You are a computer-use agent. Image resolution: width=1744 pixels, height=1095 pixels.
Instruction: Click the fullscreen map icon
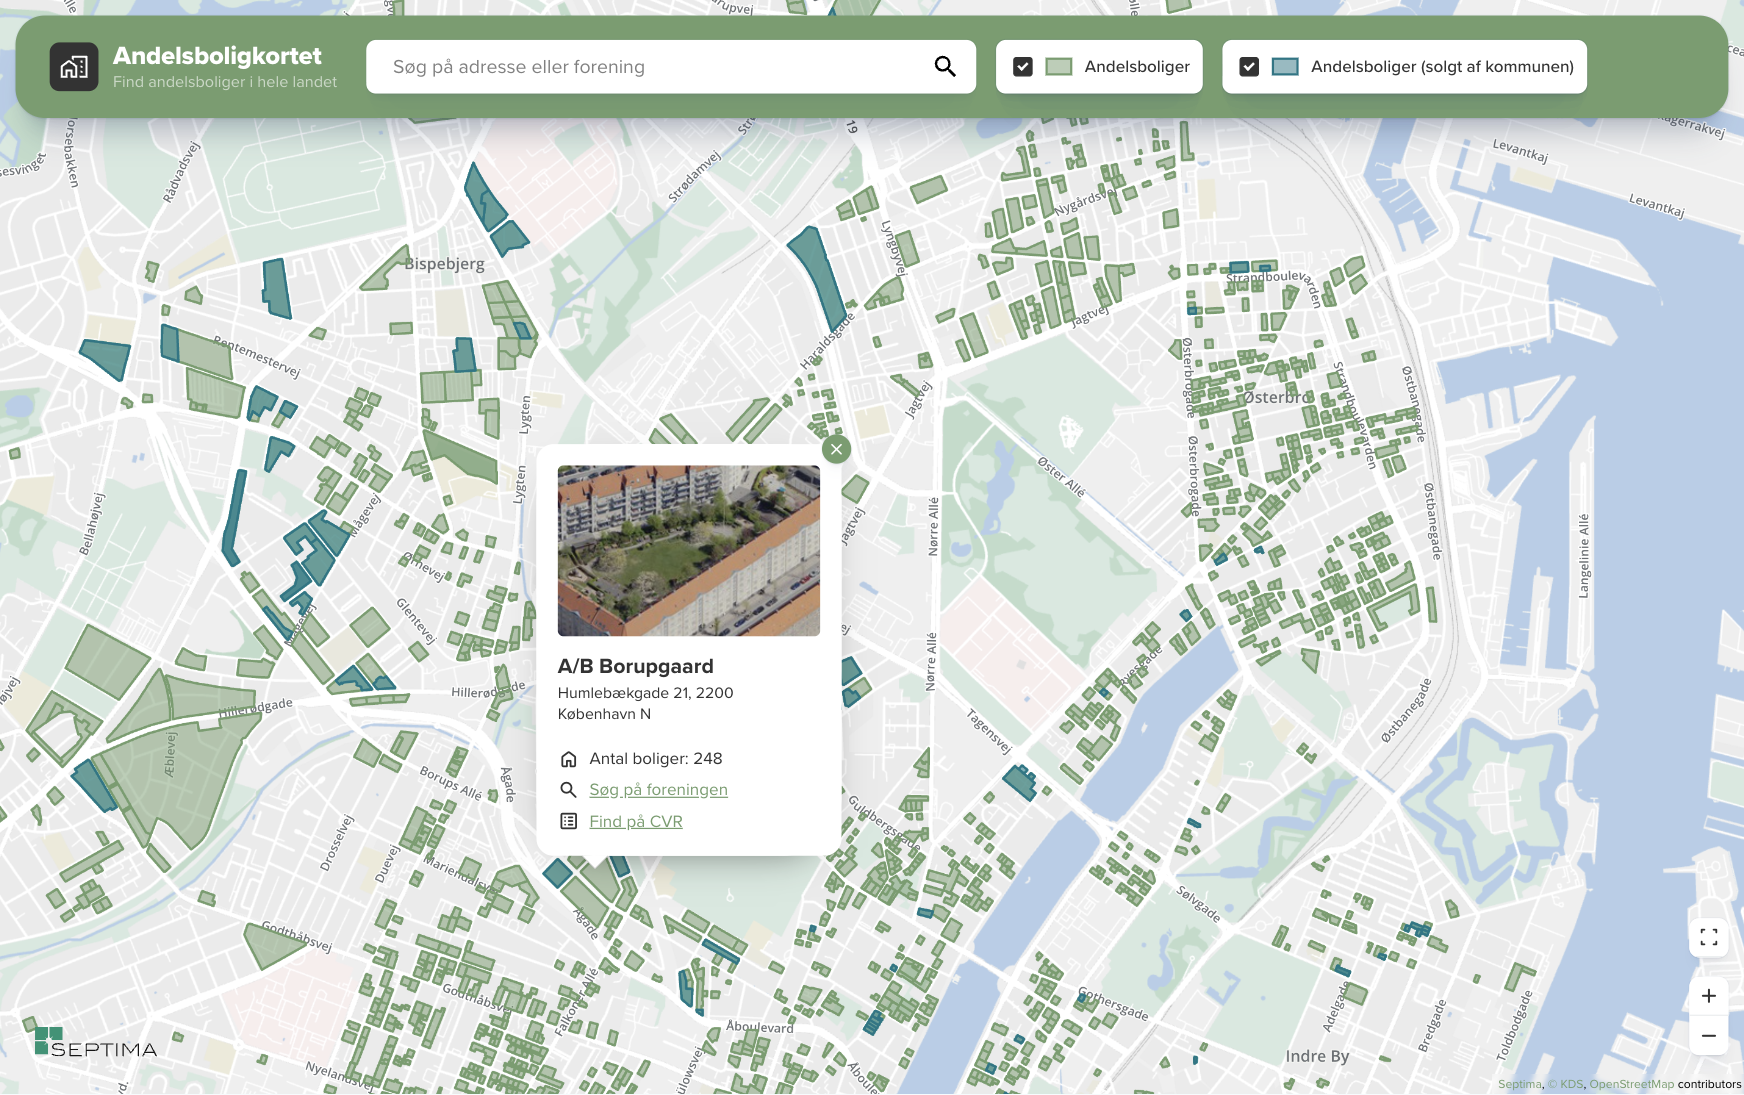(x=1708, y=938)
